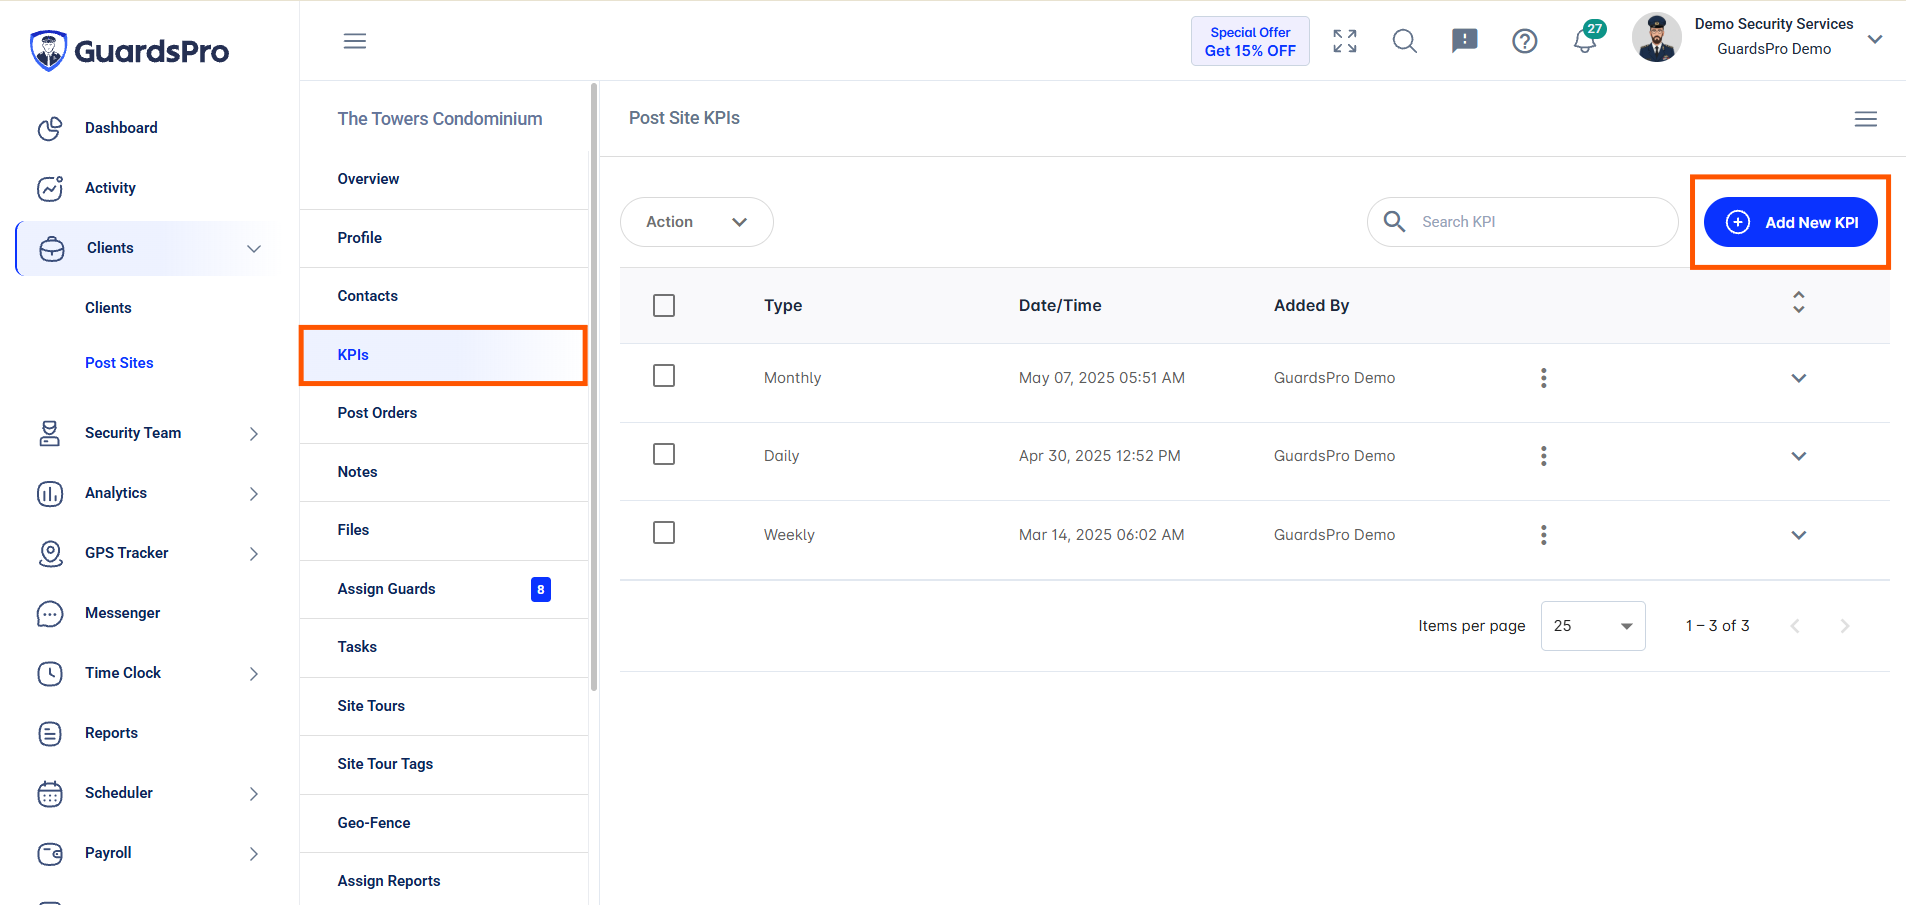Select all KPIs with header checkbox
Viewport: 1906px width, 905px height.
point(664,305)
